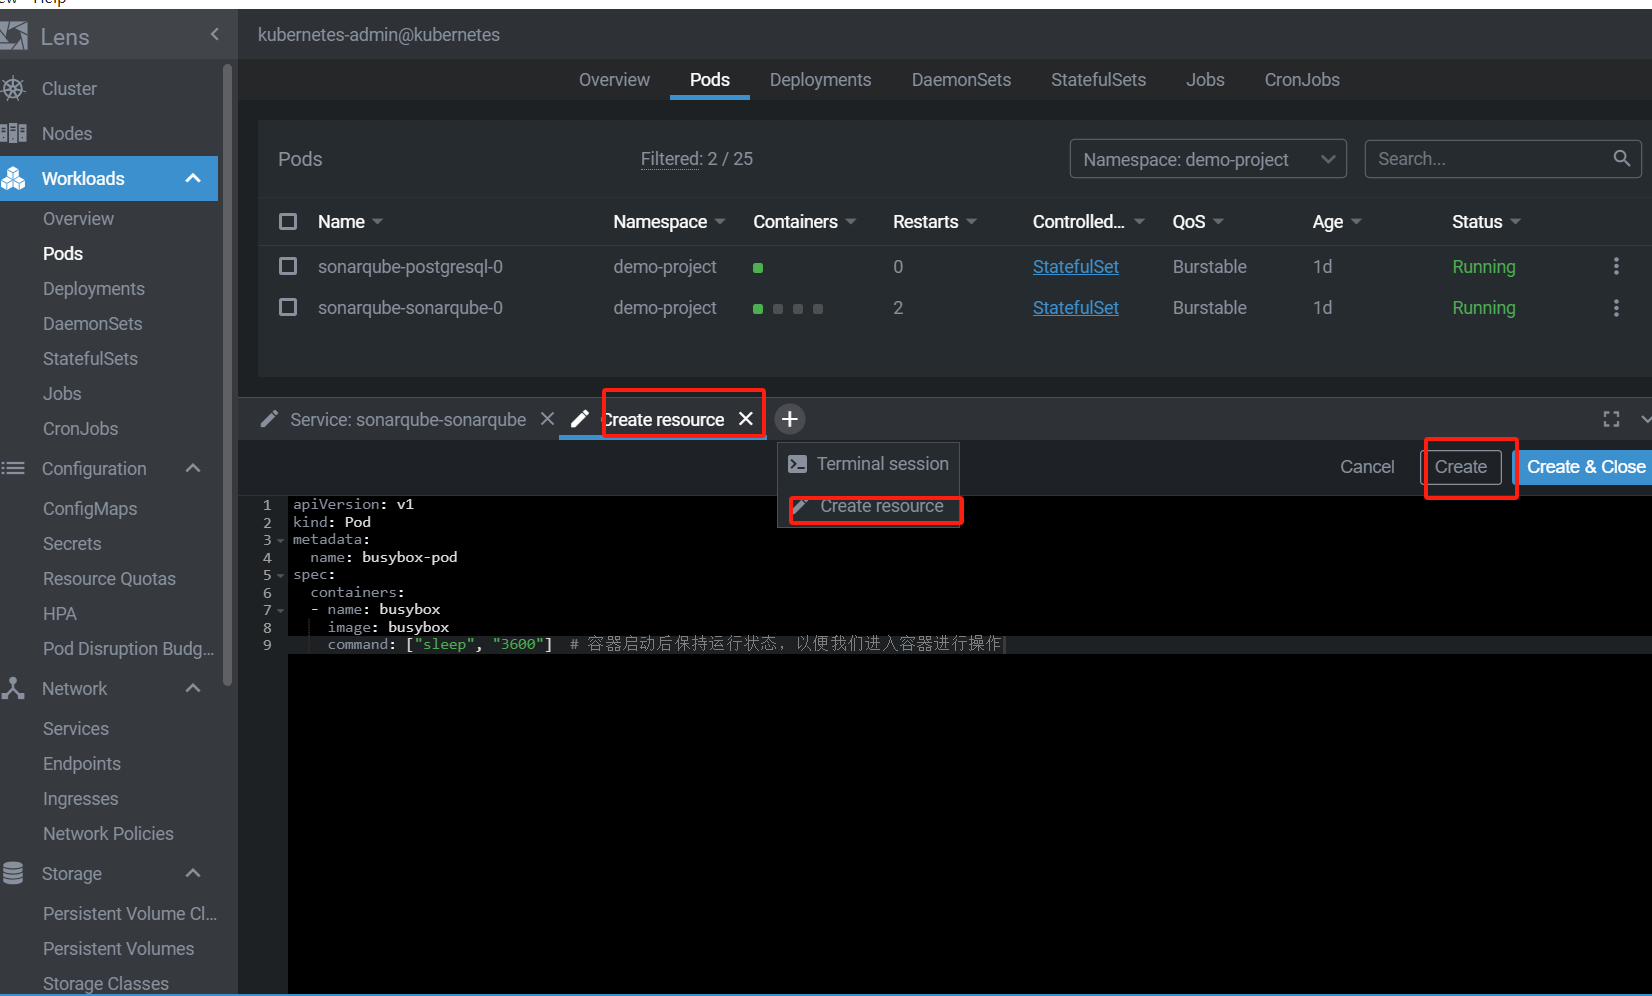Tick the checkbox for sonarqube-sonarqube-0
The height and width of the screenshot is (996, 1652).
[288, 307]
